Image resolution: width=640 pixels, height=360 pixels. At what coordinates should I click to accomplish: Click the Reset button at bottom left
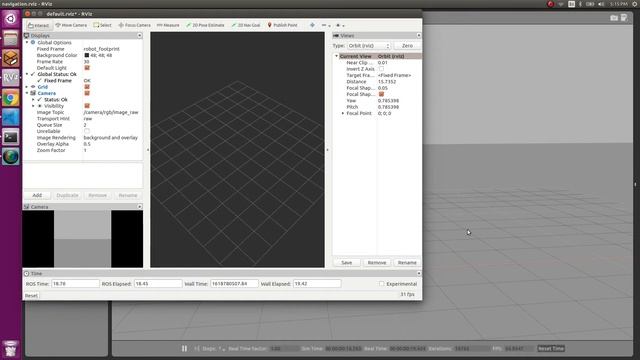pyautogui.click(x=31, y=296)
